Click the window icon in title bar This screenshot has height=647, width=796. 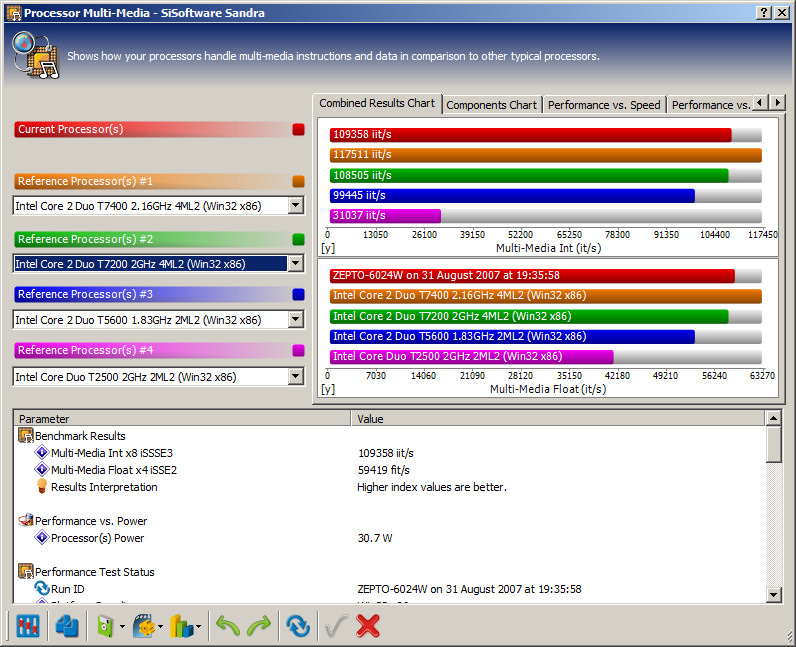(x=14, y=13)
